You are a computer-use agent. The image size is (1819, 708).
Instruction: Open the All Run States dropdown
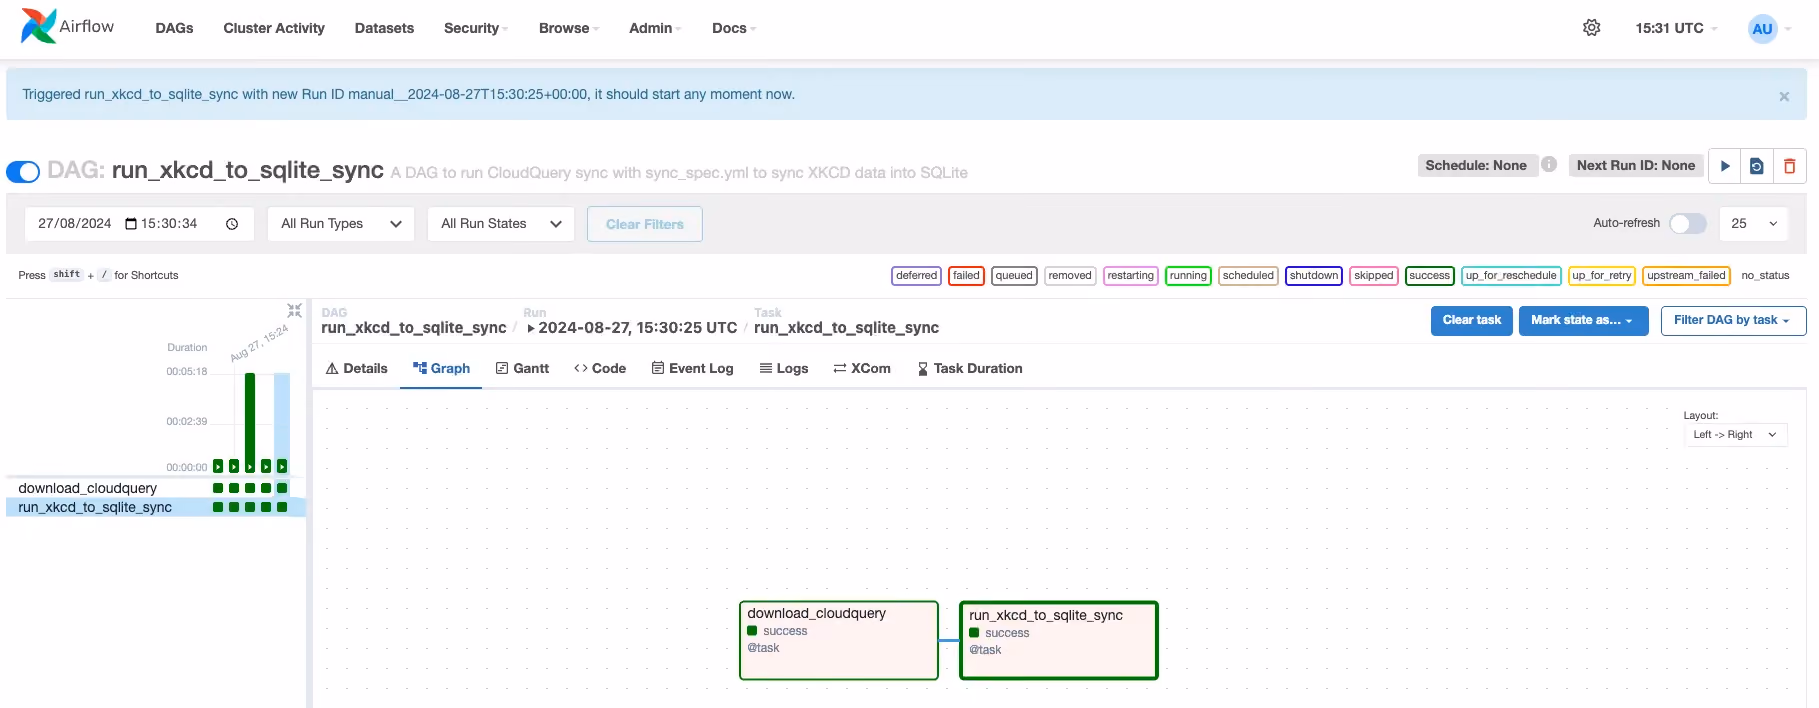pos(501,224)
